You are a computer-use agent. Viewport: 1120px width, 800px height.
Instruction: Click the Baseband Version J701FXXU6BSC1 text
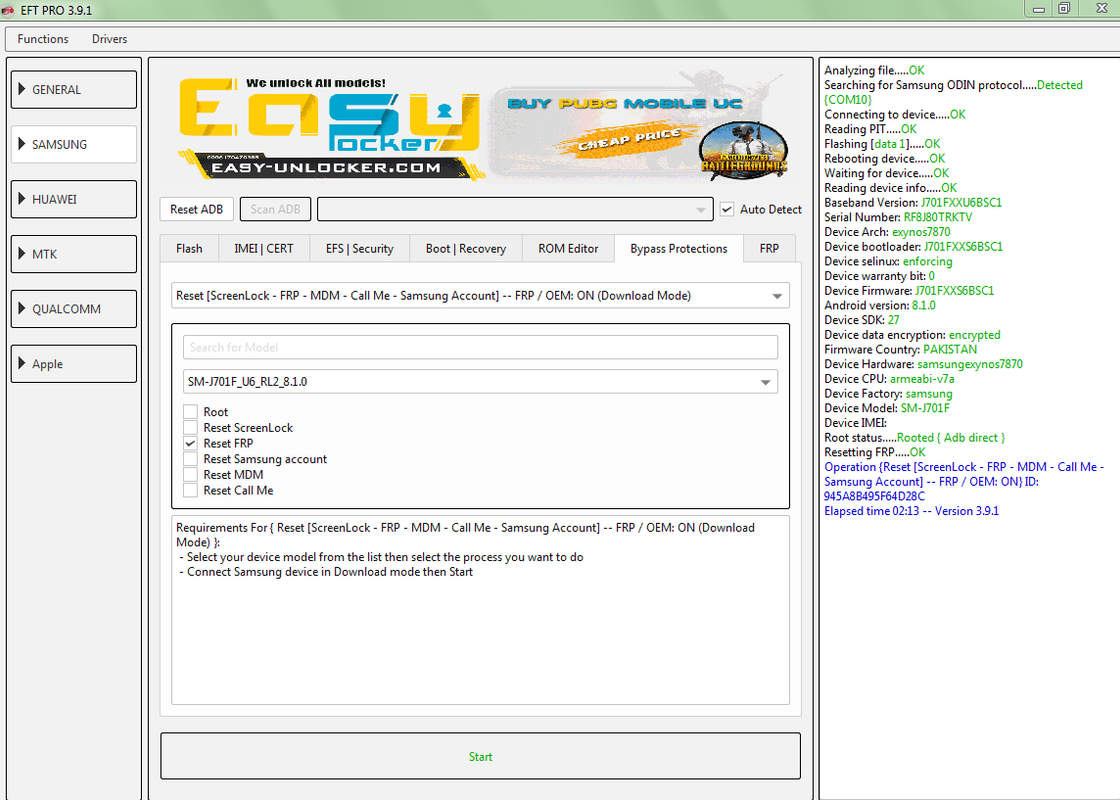click(x=913, y=202)
